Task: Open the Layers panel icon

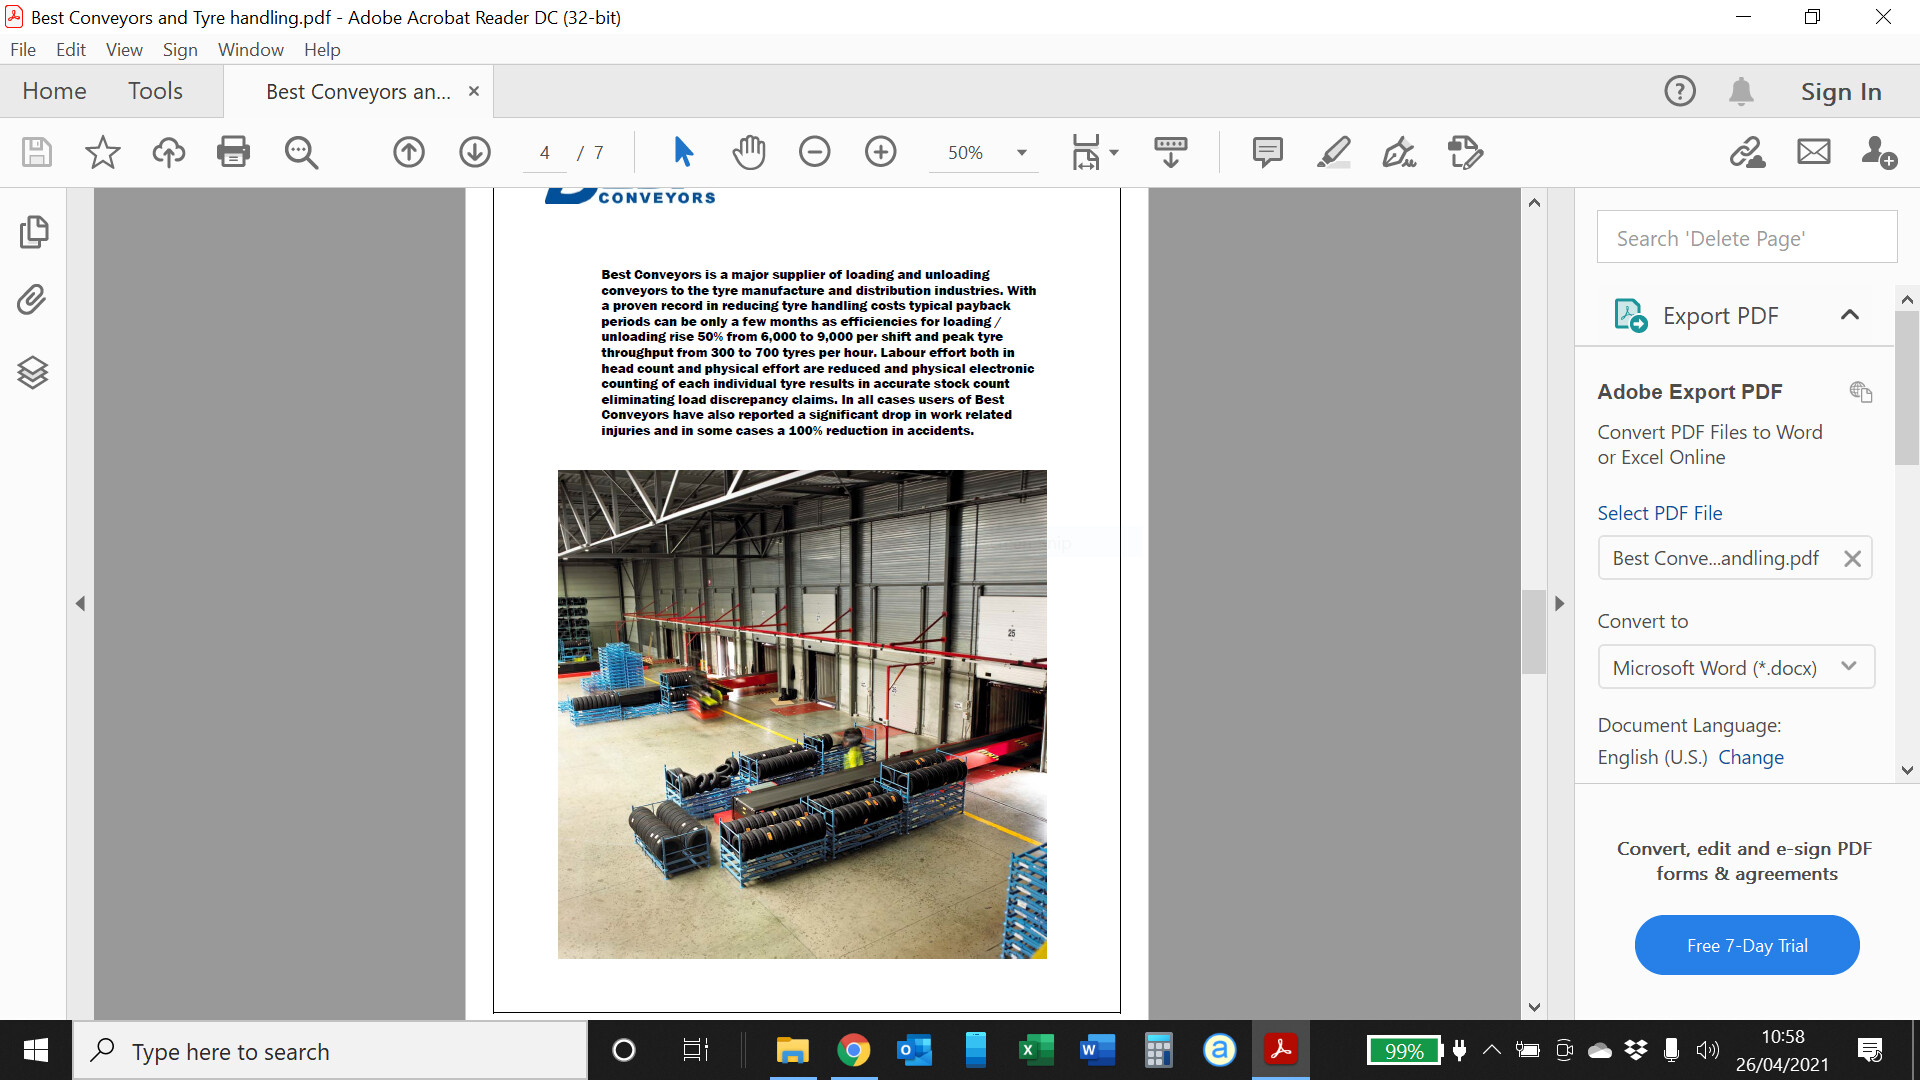Action: pos(33,372)
